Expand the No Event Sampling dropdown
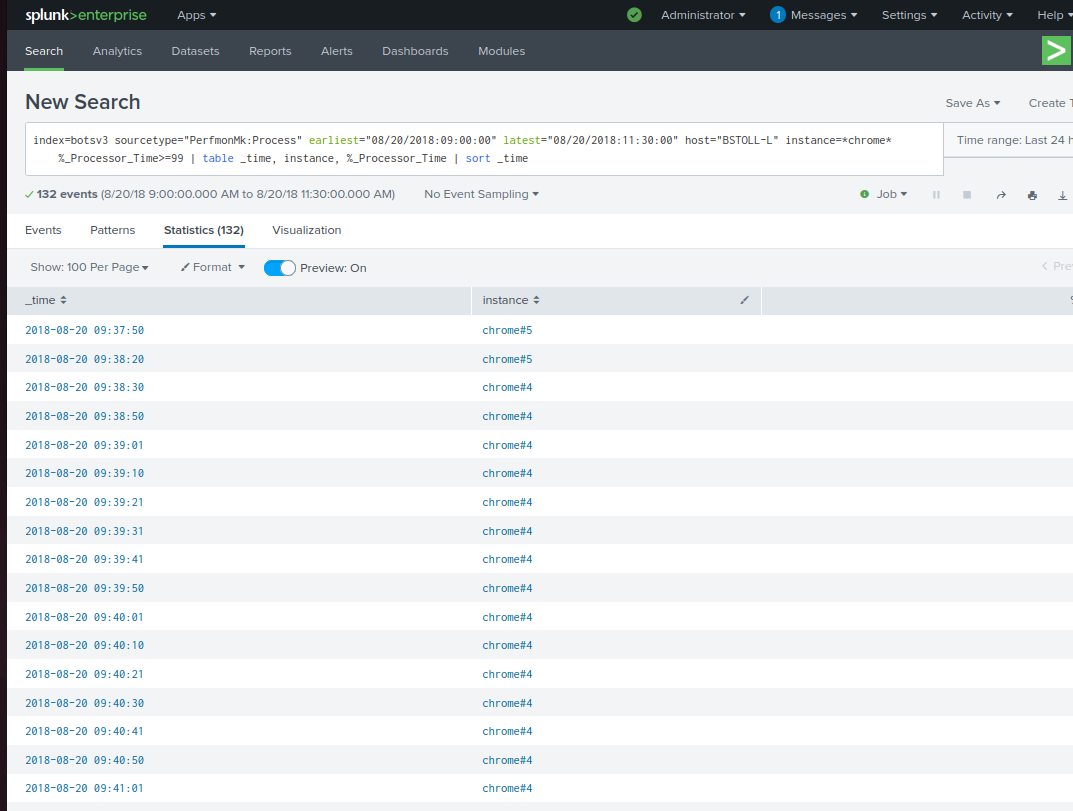Screen dimensions: 1073x811 (x=481, y=194)
